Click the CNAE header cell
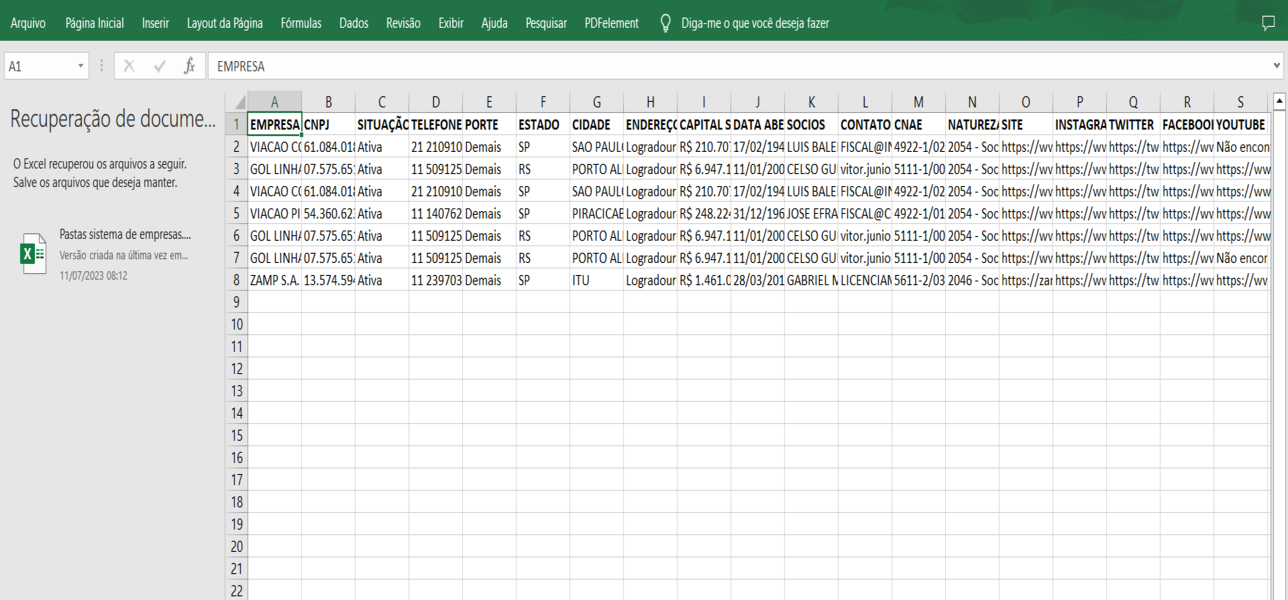The image size is (1288, 600). [x=918, y=125]
